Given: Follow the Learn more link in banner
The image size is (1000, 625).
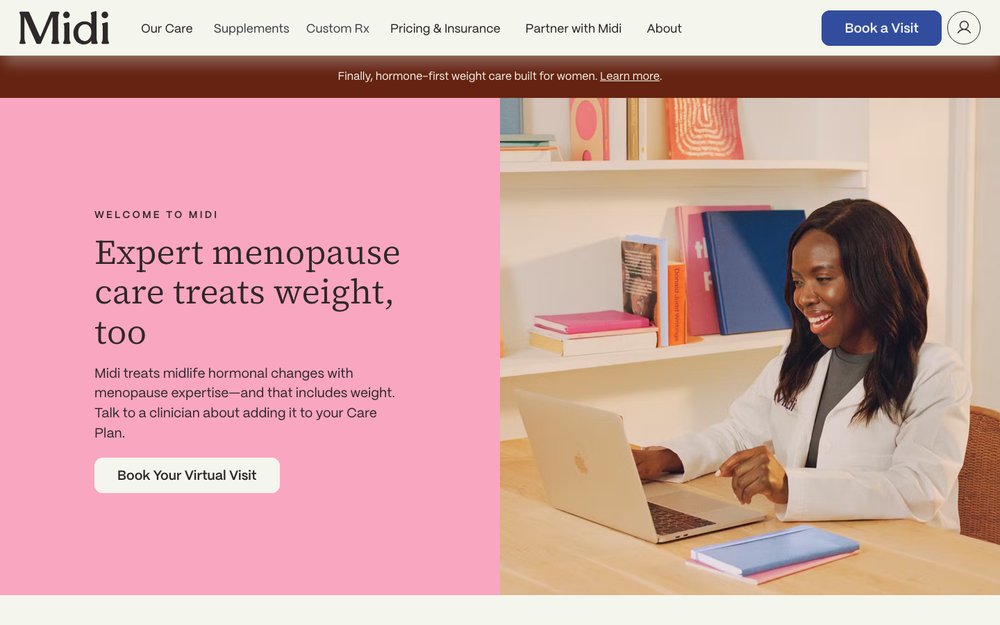Looking at the screenshot, I should pos(629,76).
